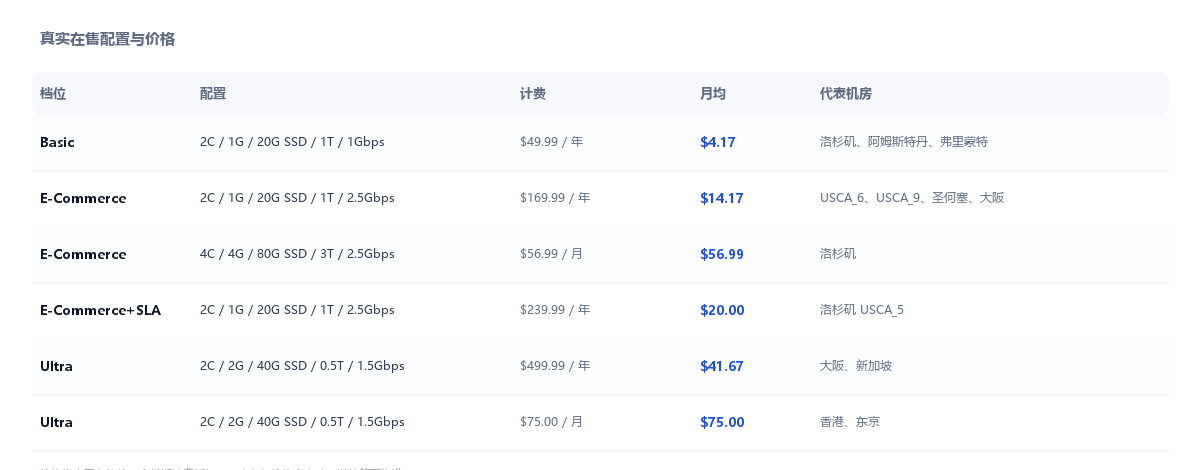Viewport: 1200px width, 470px height.
Task: Click the 月均 column header
Action: (x=713, y=93)
